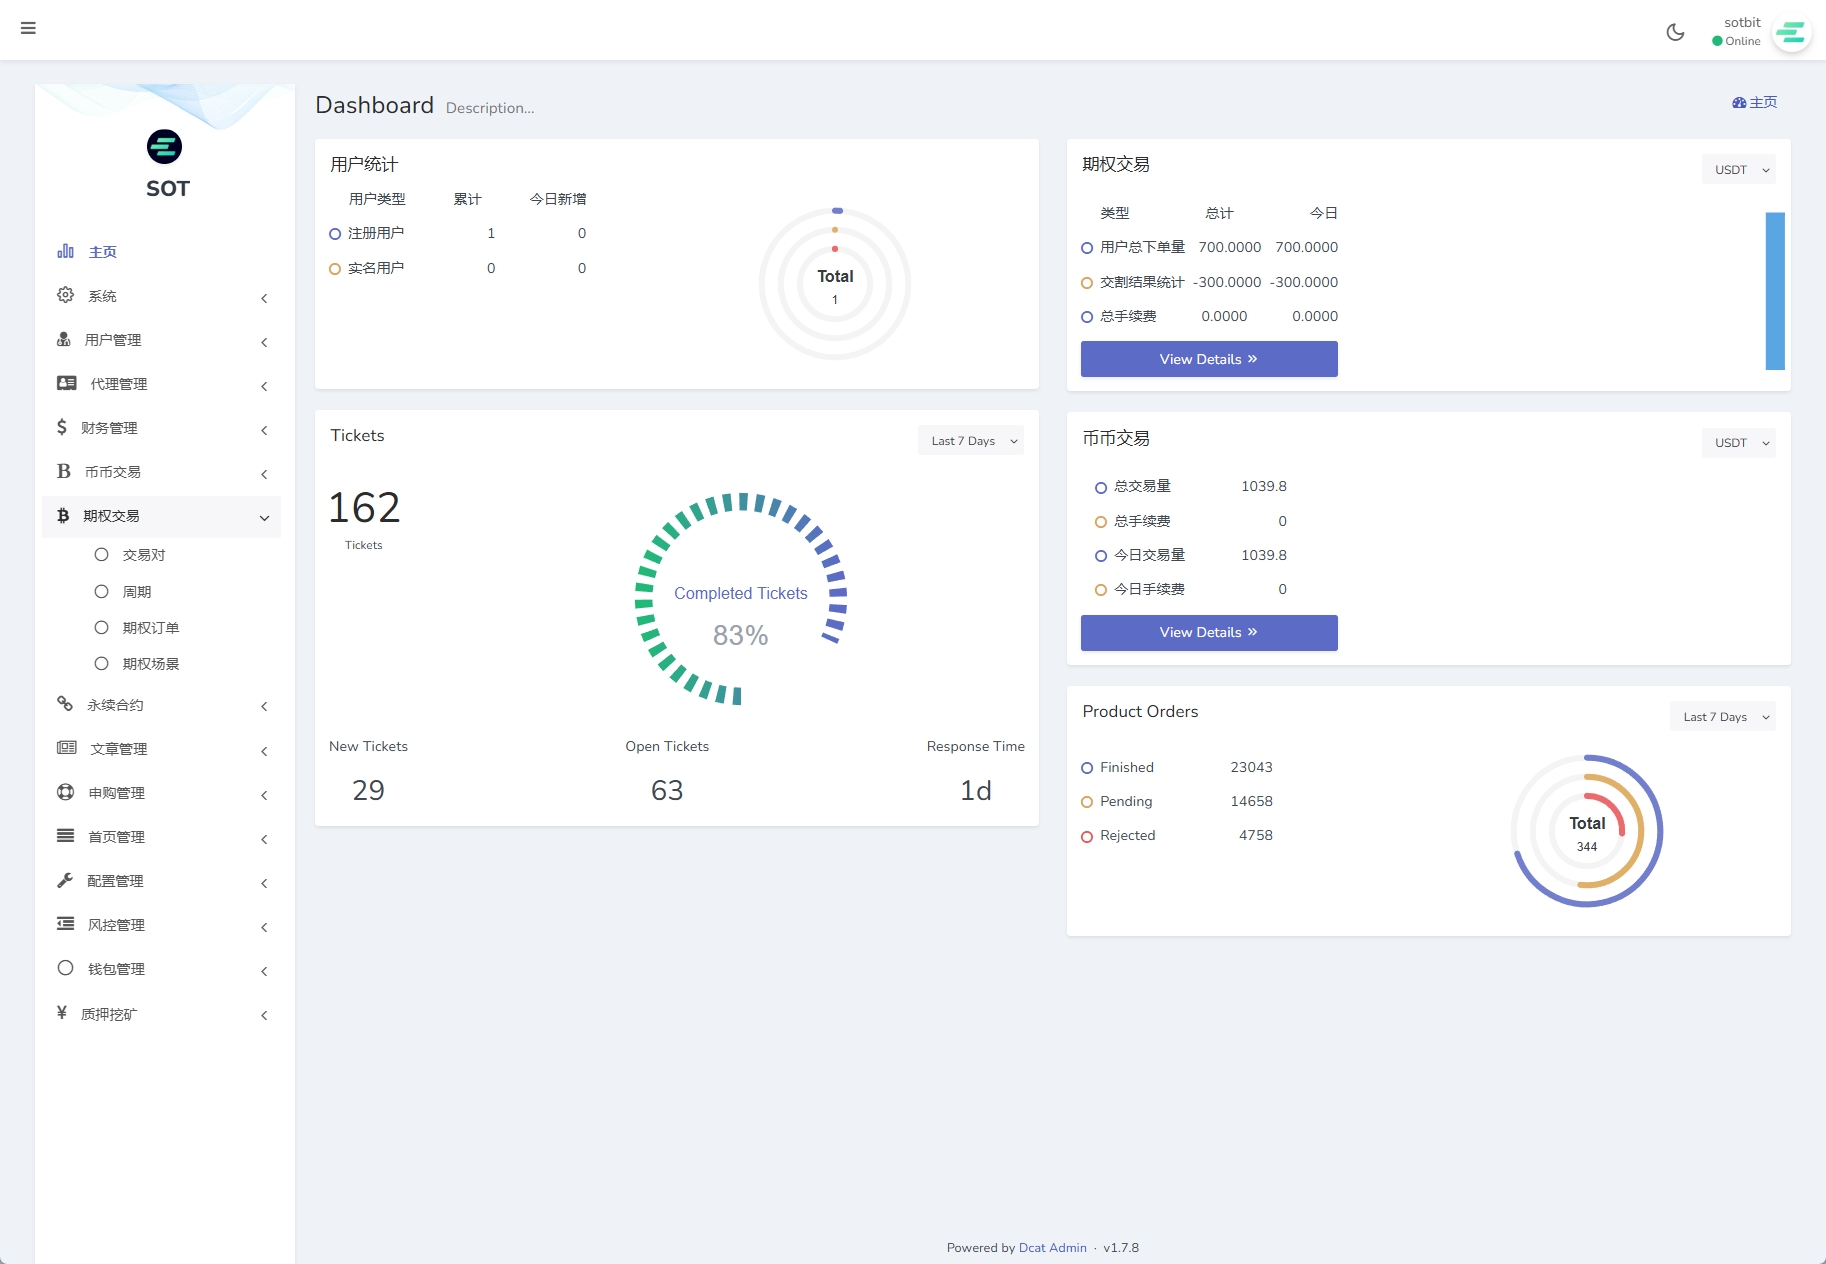Click the hamburger menu icon
The height and width of the screenshot is (1264, 1826).
pos(28,28)
